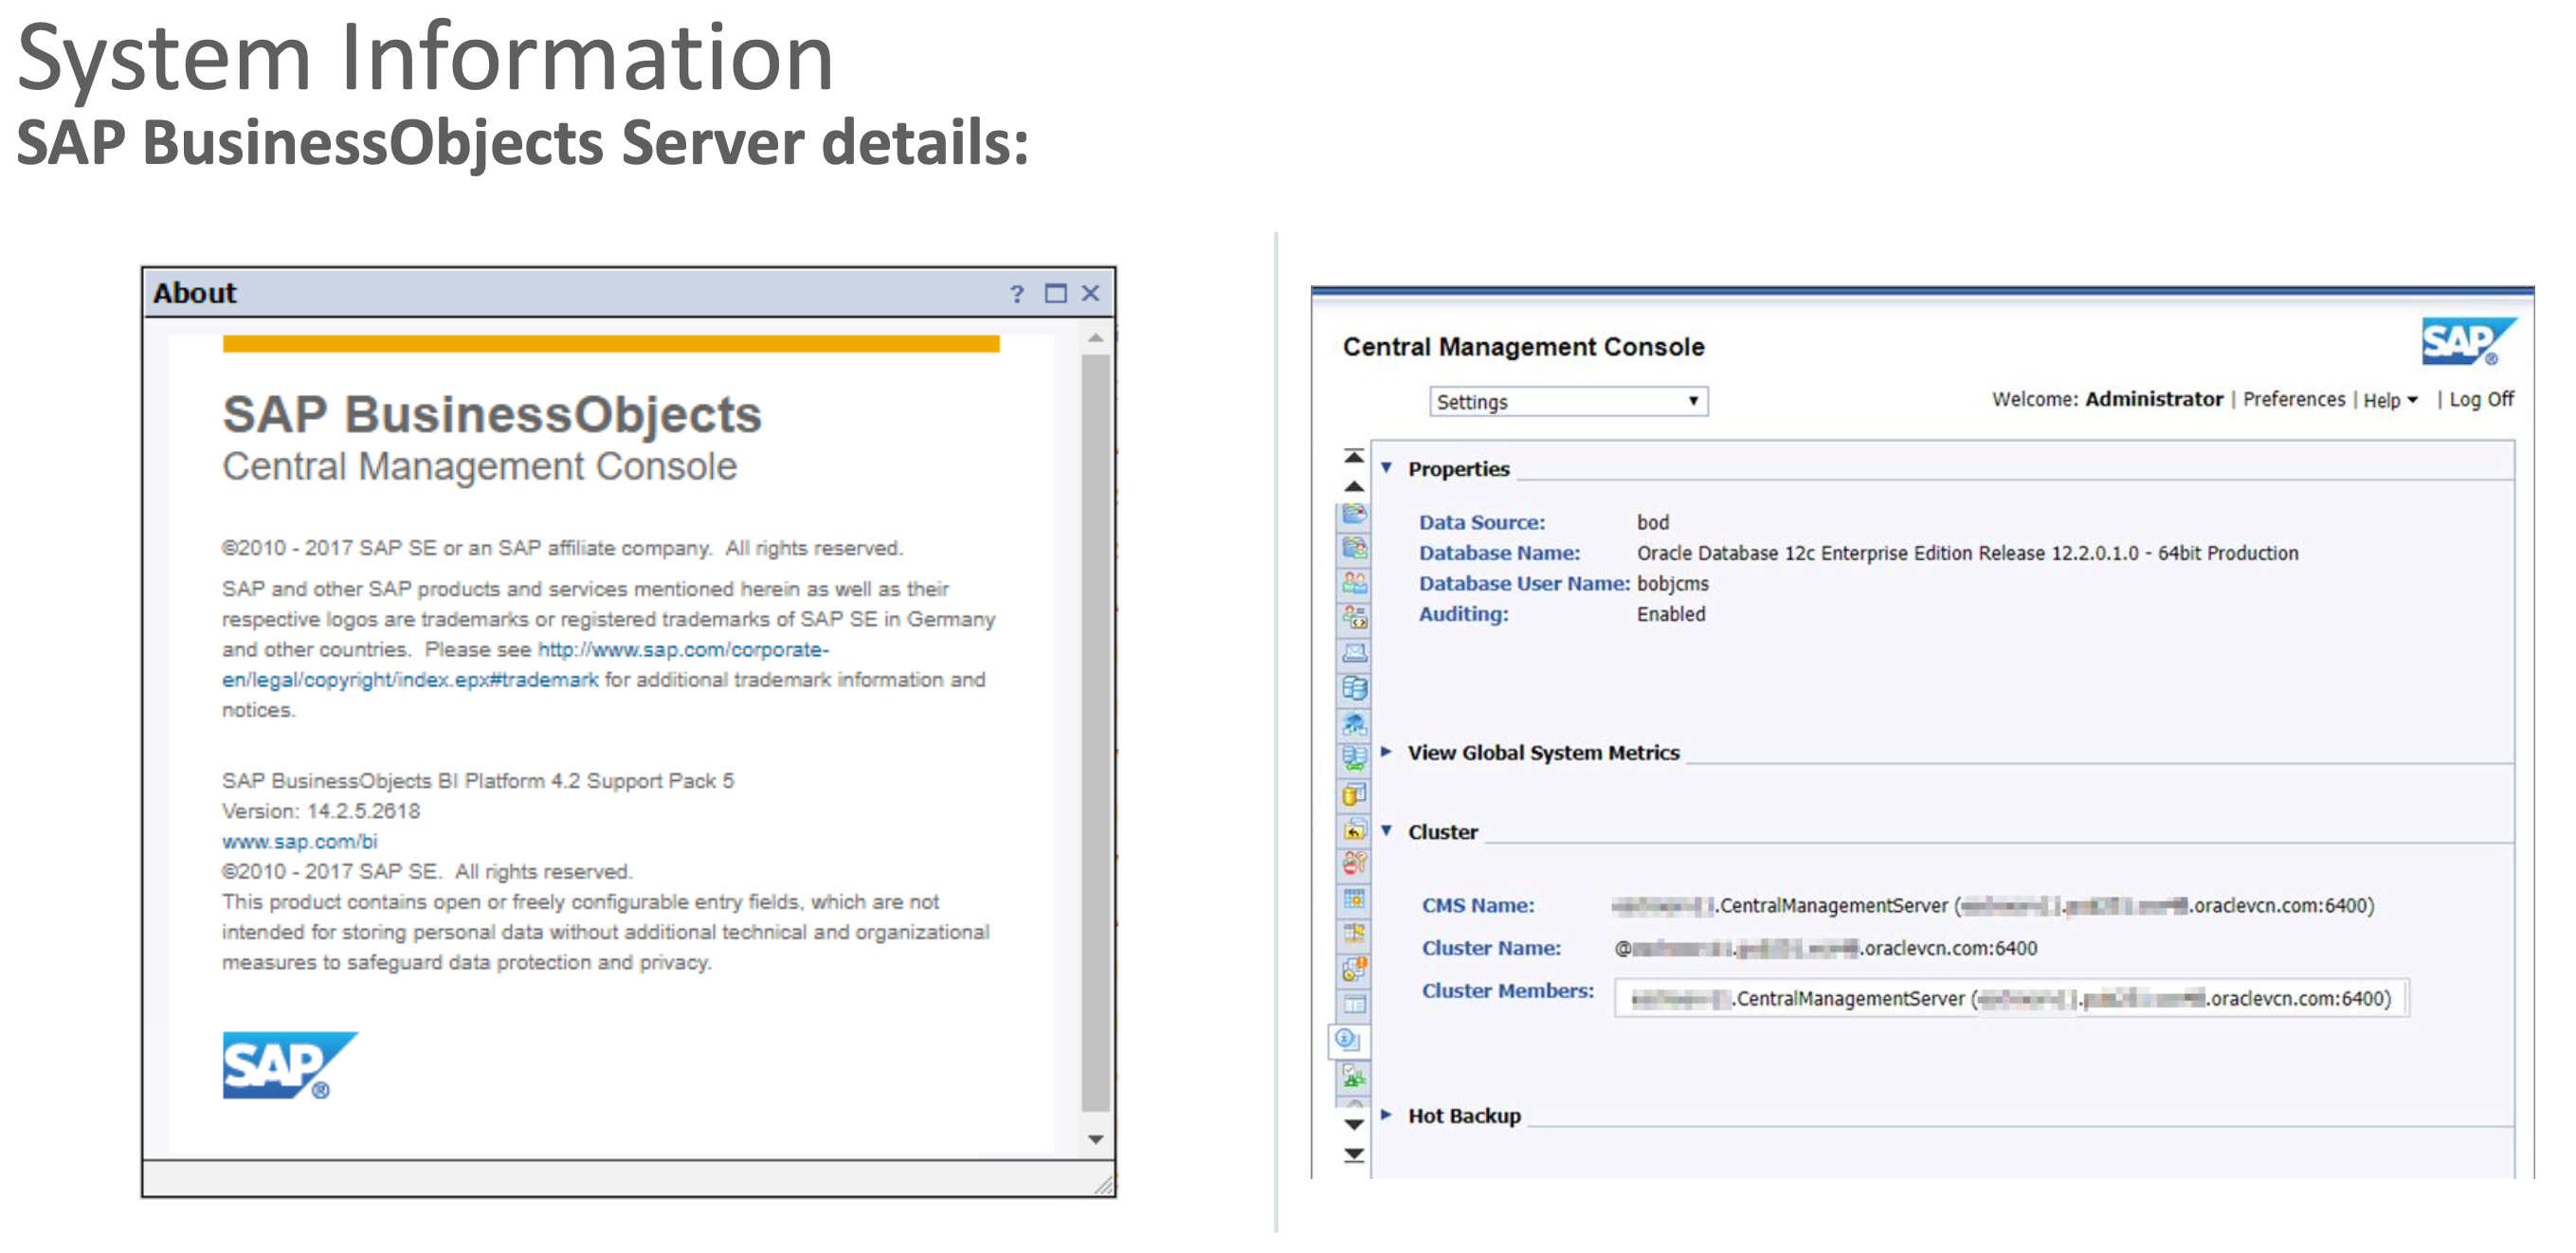Click the Access Levels key sidebar icon

click(x=1354, y=863)
